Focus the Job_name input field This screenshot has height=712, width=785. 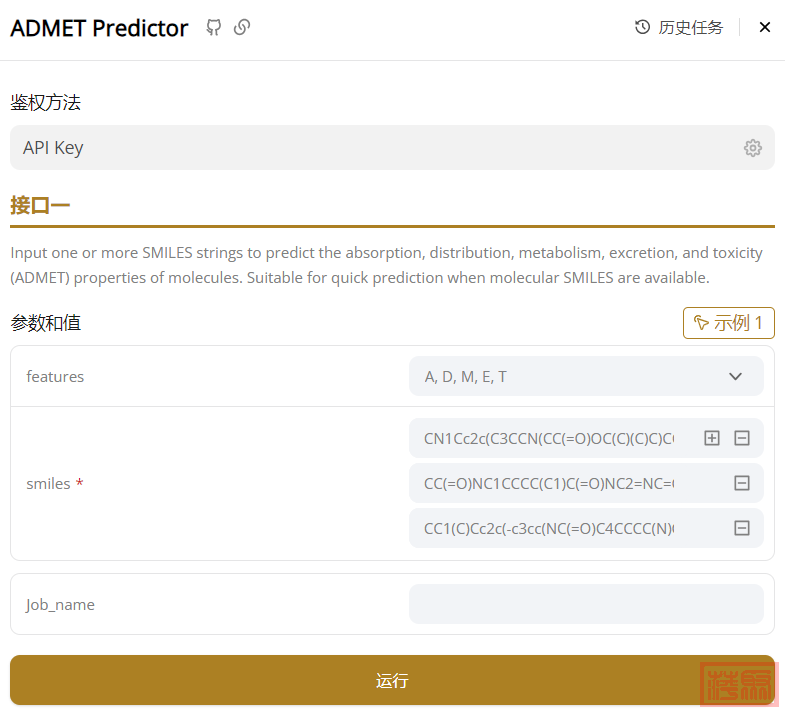tap(586, 604)
